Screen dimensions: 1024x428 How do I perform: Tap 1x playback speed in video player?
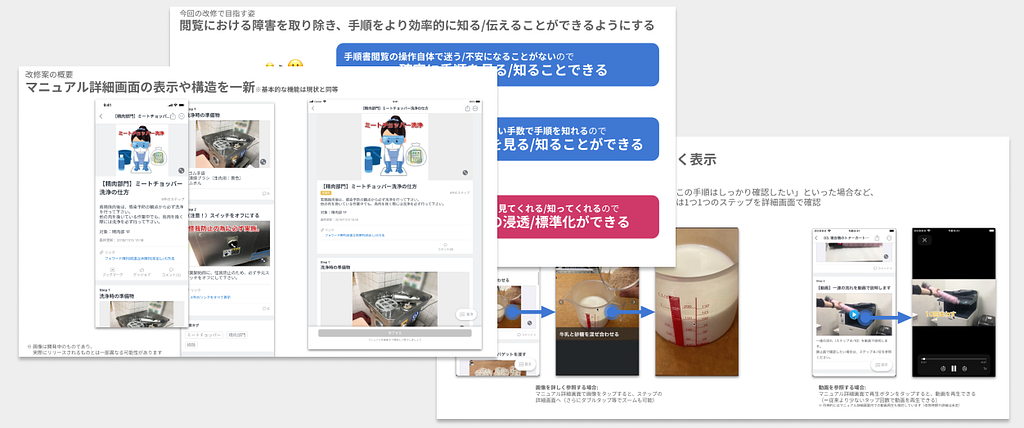[985, 369]
